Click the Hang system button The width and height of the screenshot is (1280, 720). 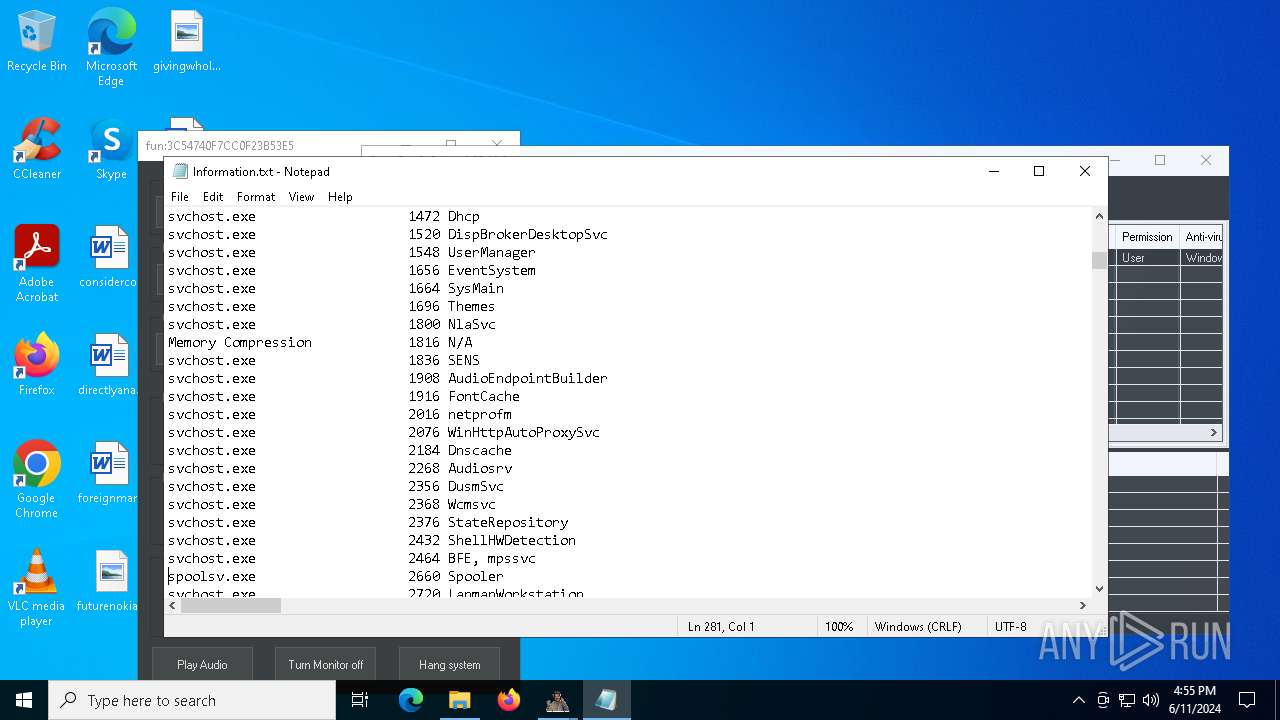click(x=449, y=664)
